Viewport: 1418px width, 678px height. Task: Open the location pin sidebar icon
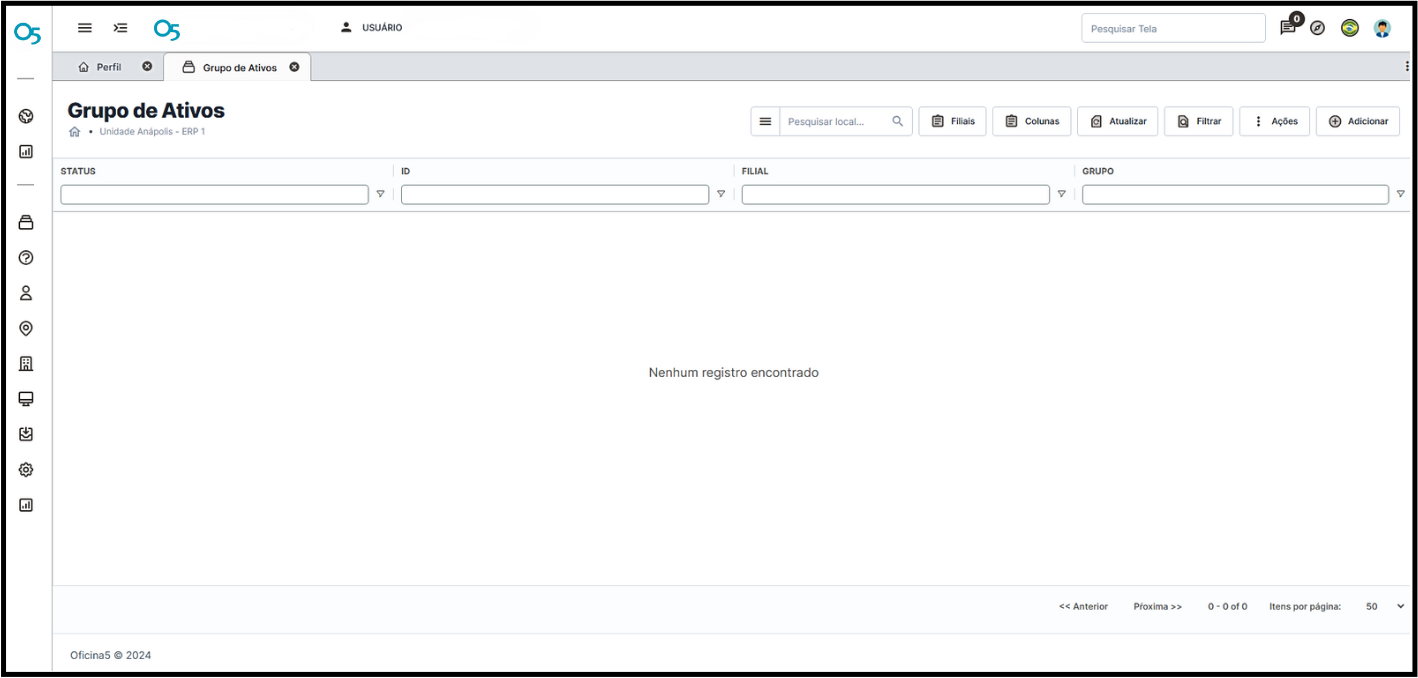26,328
